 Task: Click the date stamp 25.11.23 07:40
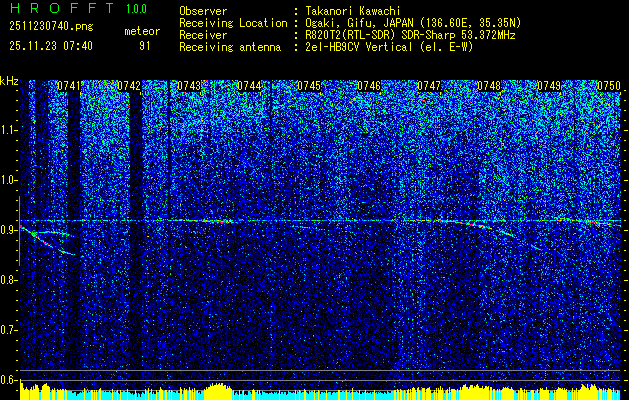point(51,46)
